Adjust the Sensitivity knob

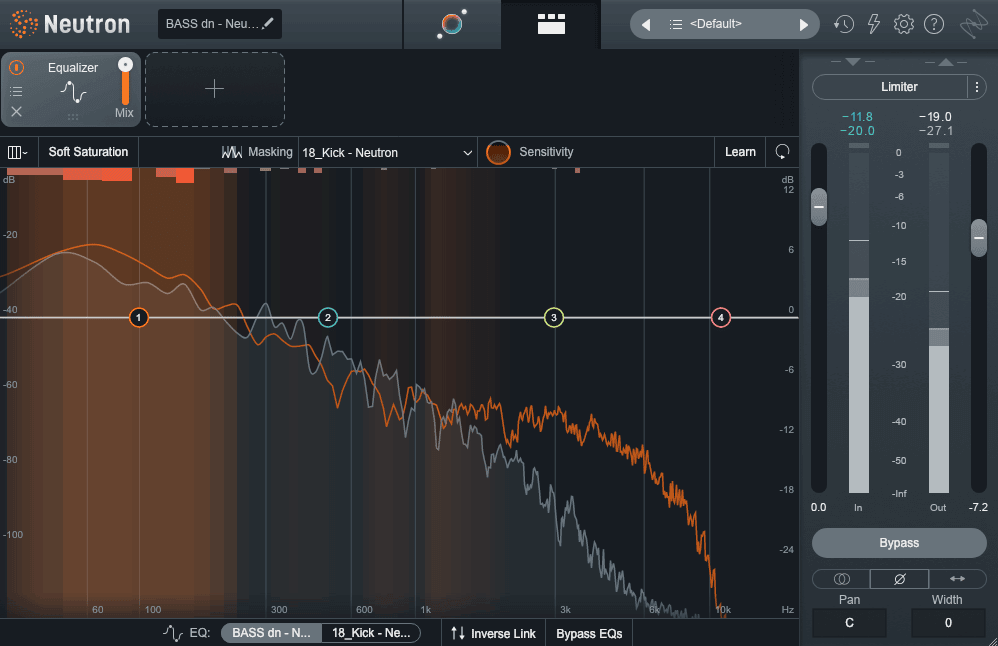pyautogui.click(x=498, y=152)
